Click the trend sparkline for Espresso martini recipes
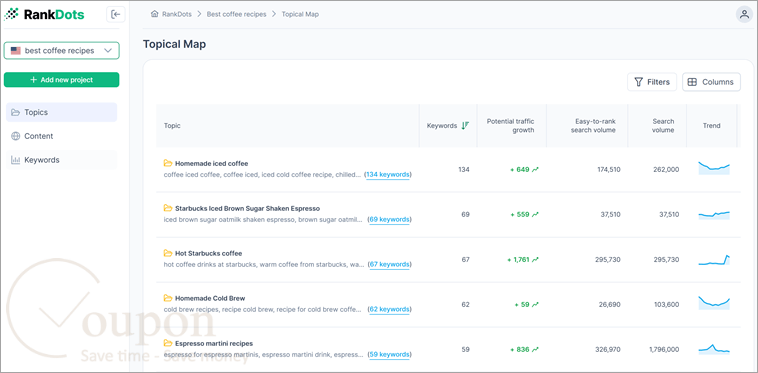The height and width of the screenshot is (373, 758). pos(714,349)
